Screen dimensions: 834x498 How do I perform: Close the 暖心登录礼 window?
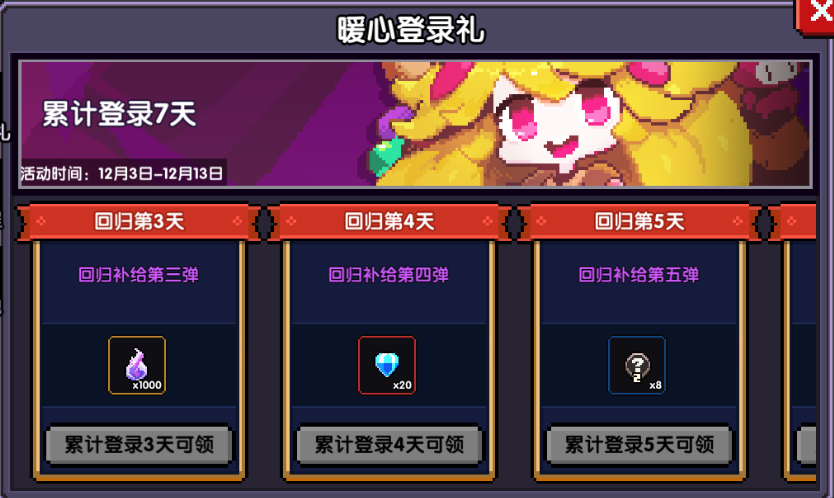[815, 15]
